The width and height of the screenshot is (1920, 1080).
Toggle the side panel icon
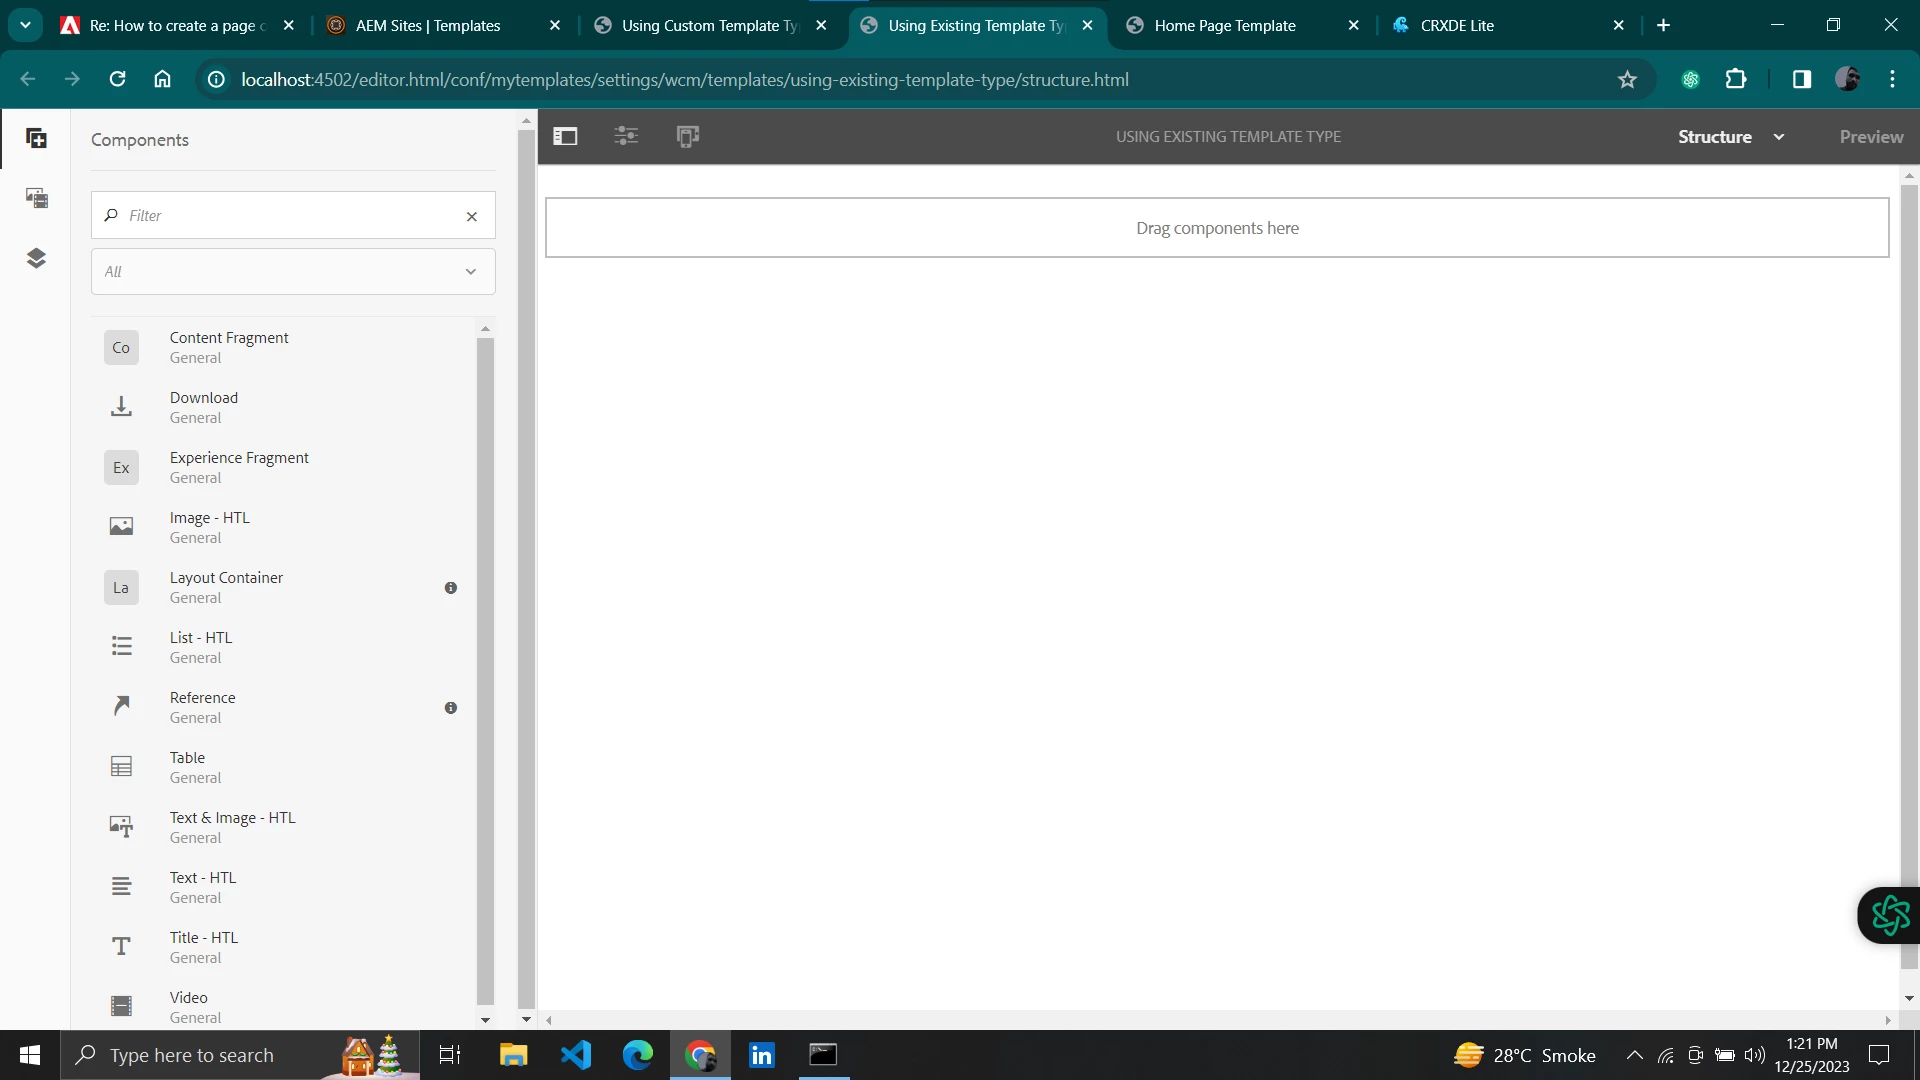click(x=565, y=137)
